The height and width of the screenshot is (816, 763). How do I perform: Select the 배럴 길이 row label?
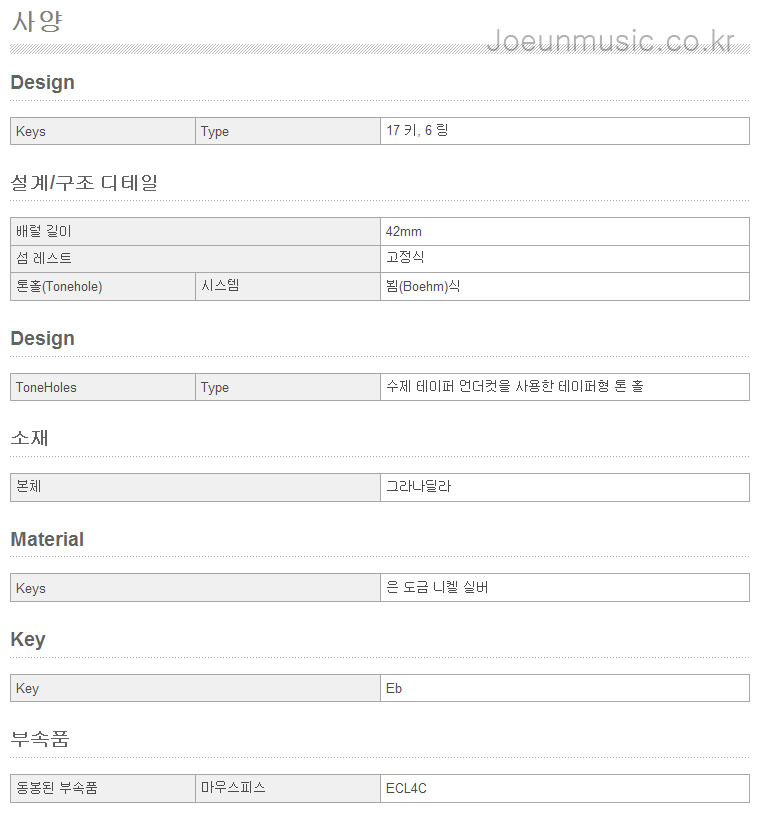coord(195,232)
